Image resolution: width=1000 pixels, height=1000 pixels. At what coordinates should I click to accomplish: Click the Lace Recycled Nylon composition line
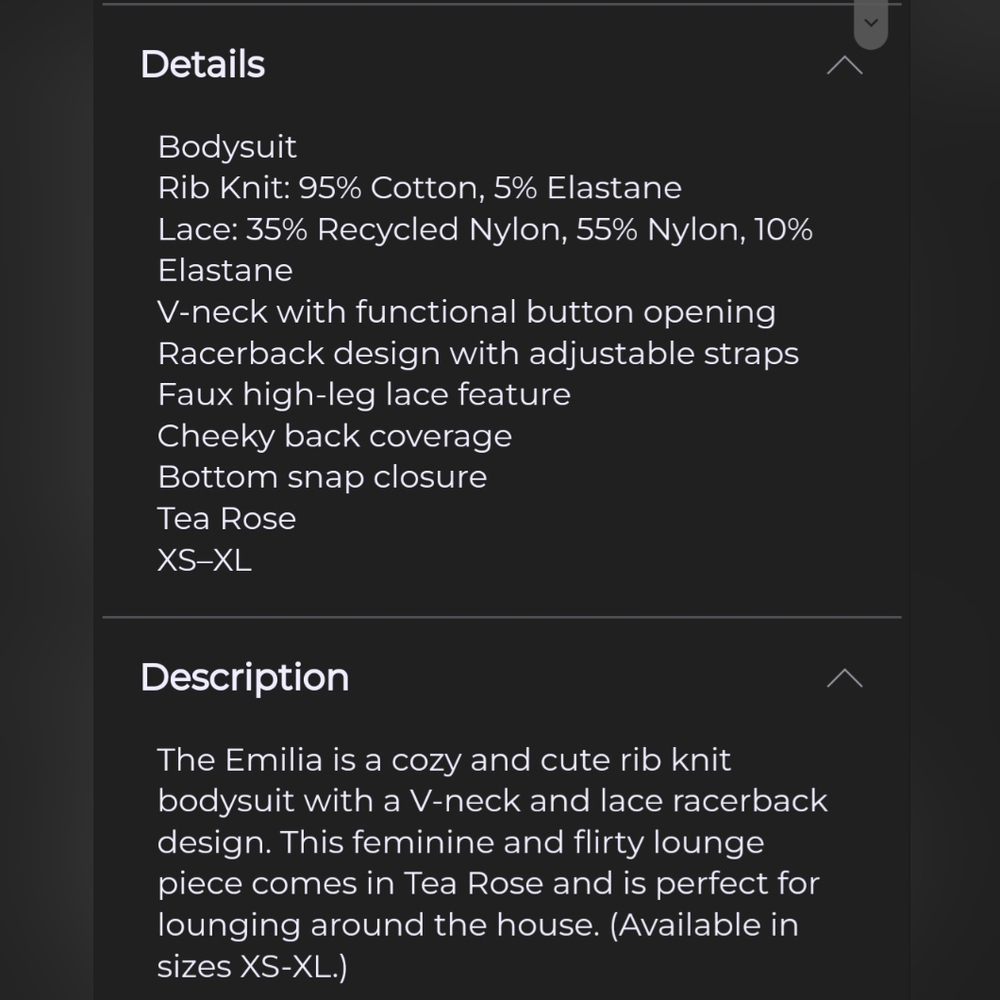485,230
